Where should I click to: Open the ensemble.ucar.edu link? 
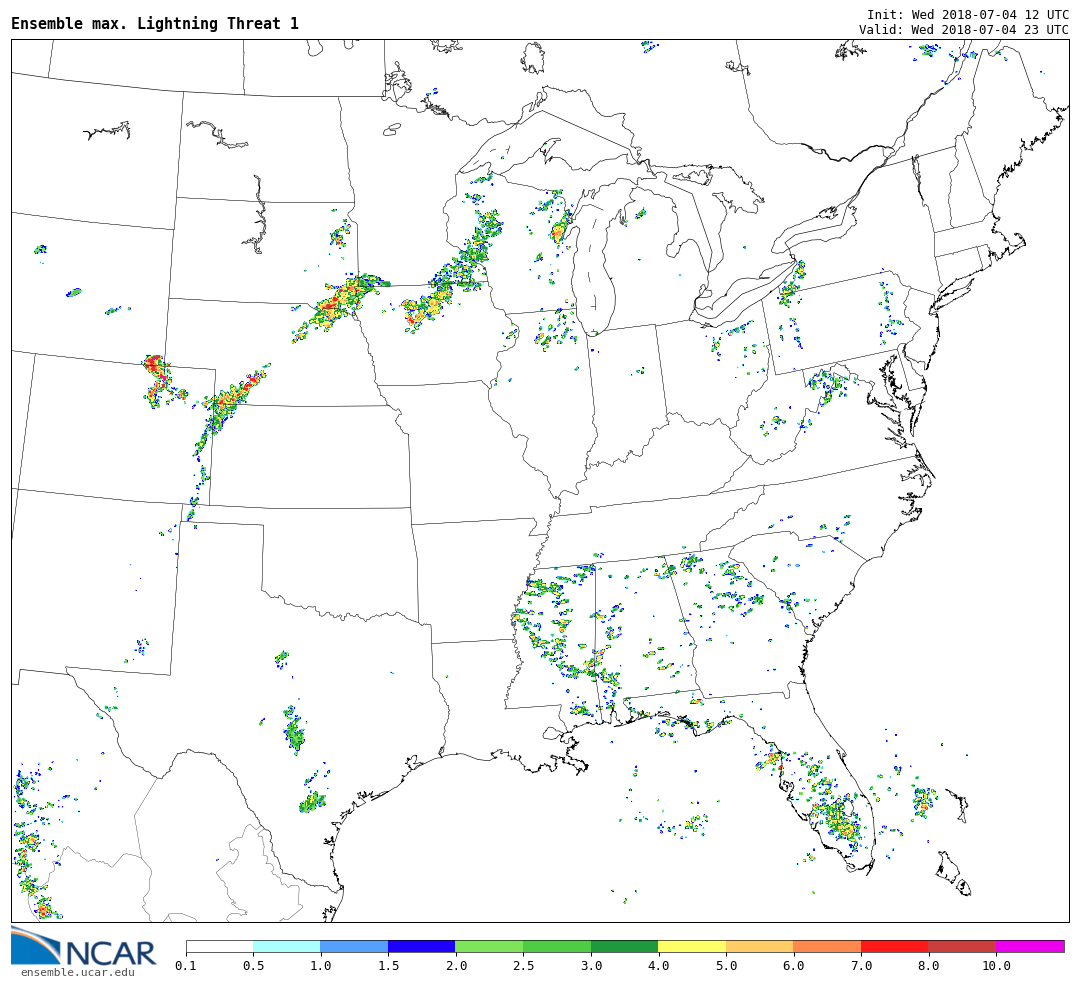click(x=77, y=972)
